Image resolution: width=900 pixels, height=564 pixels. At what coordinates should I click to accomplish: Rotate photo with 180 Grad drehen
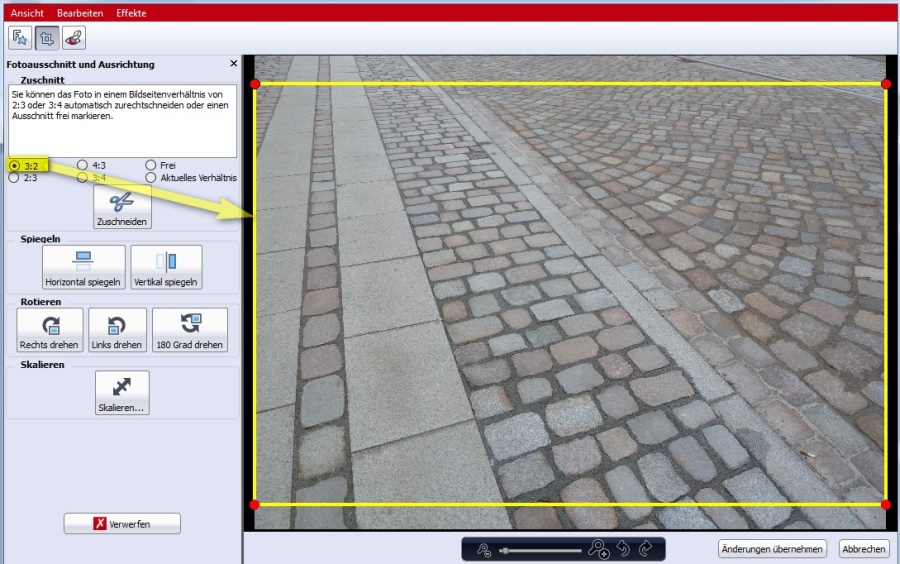pos(189,330)
